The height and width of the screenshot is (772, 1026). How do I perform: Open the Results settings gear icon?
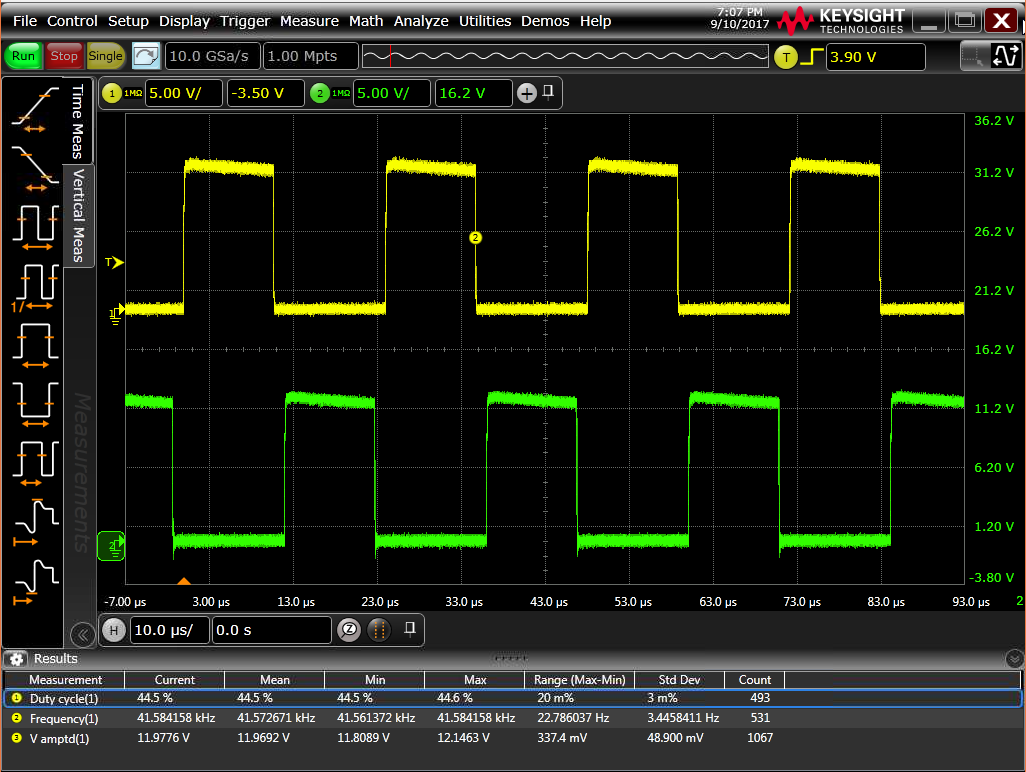(17, 659)
